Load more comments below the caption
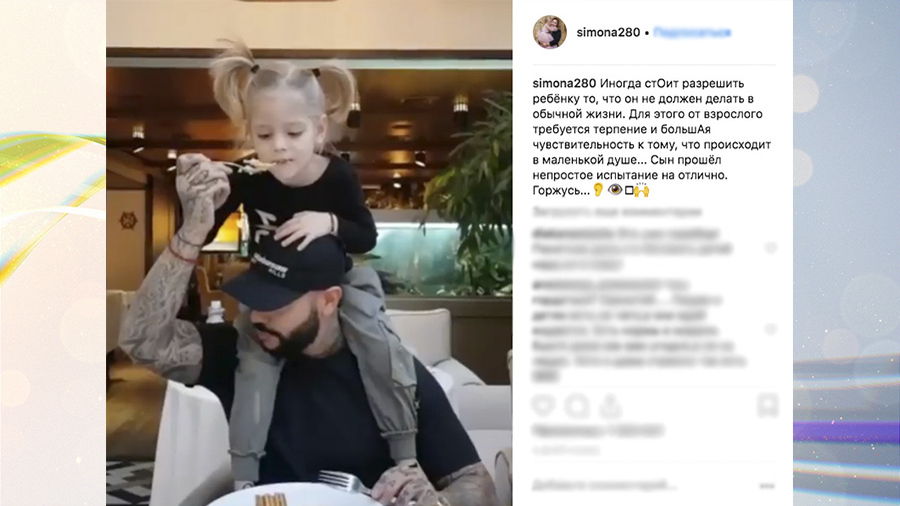This screenshot has width=900, height=506. 617,212
